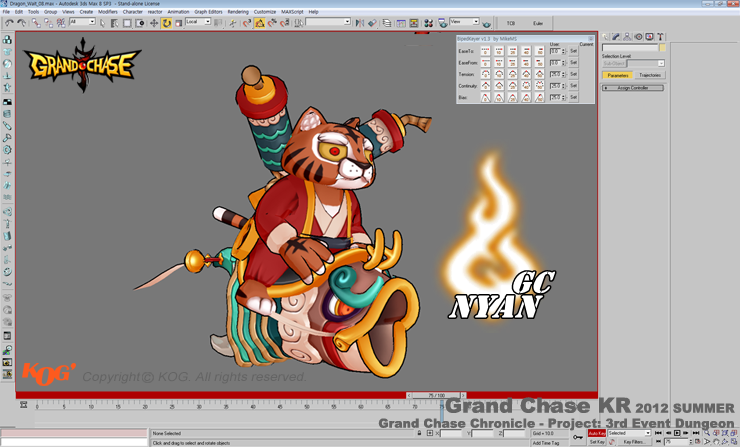Toggle the Angle Snap button
The height and width of the screenshot is (447, 740).
260,23
